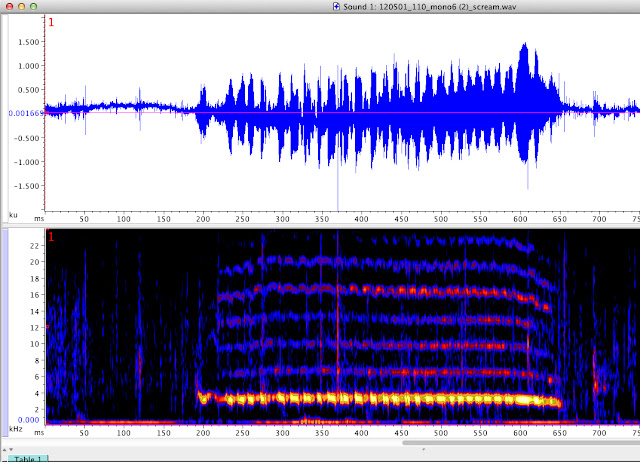Click the 1.500 amplitude axis label
The height and width of the screenshot is (462, 640).
click(29, 42)
